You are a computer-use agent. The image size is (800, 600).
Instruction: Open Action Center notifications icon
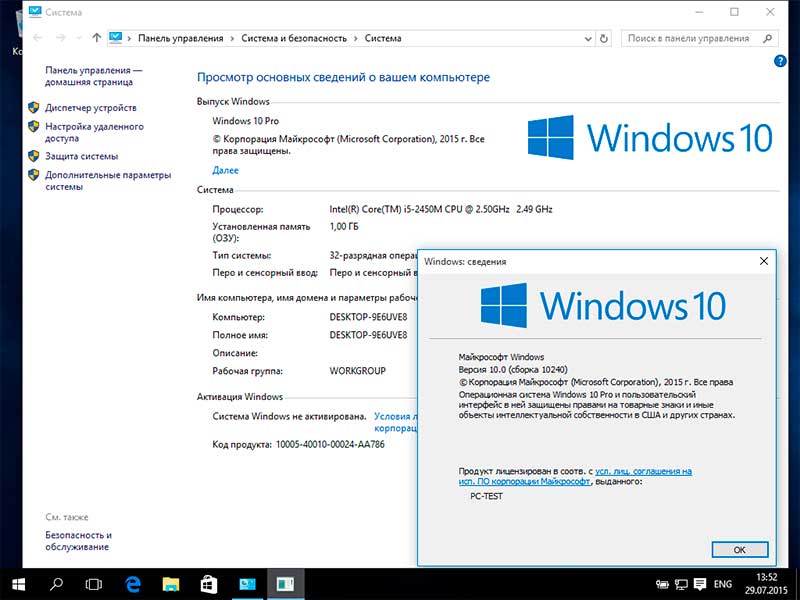(700, 584)
